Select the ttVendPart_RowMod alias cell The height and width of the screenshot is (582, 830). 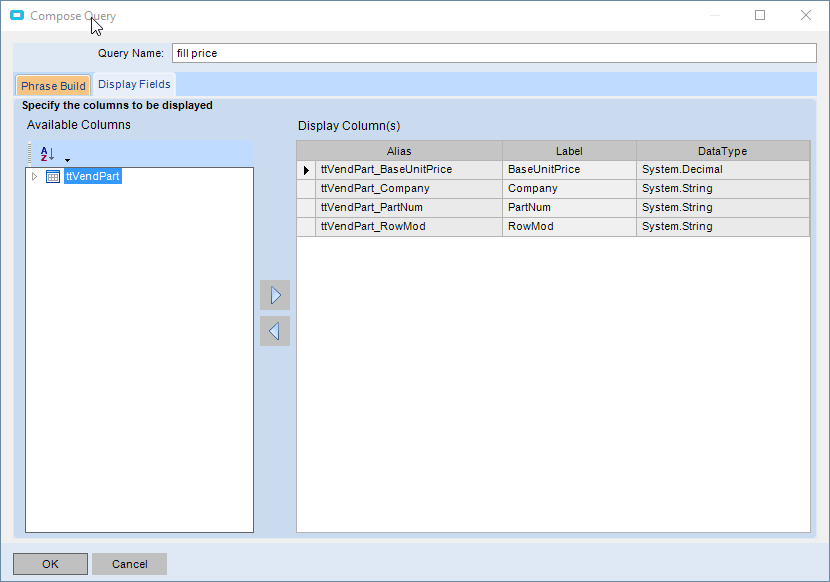click(x=409, y=227)
